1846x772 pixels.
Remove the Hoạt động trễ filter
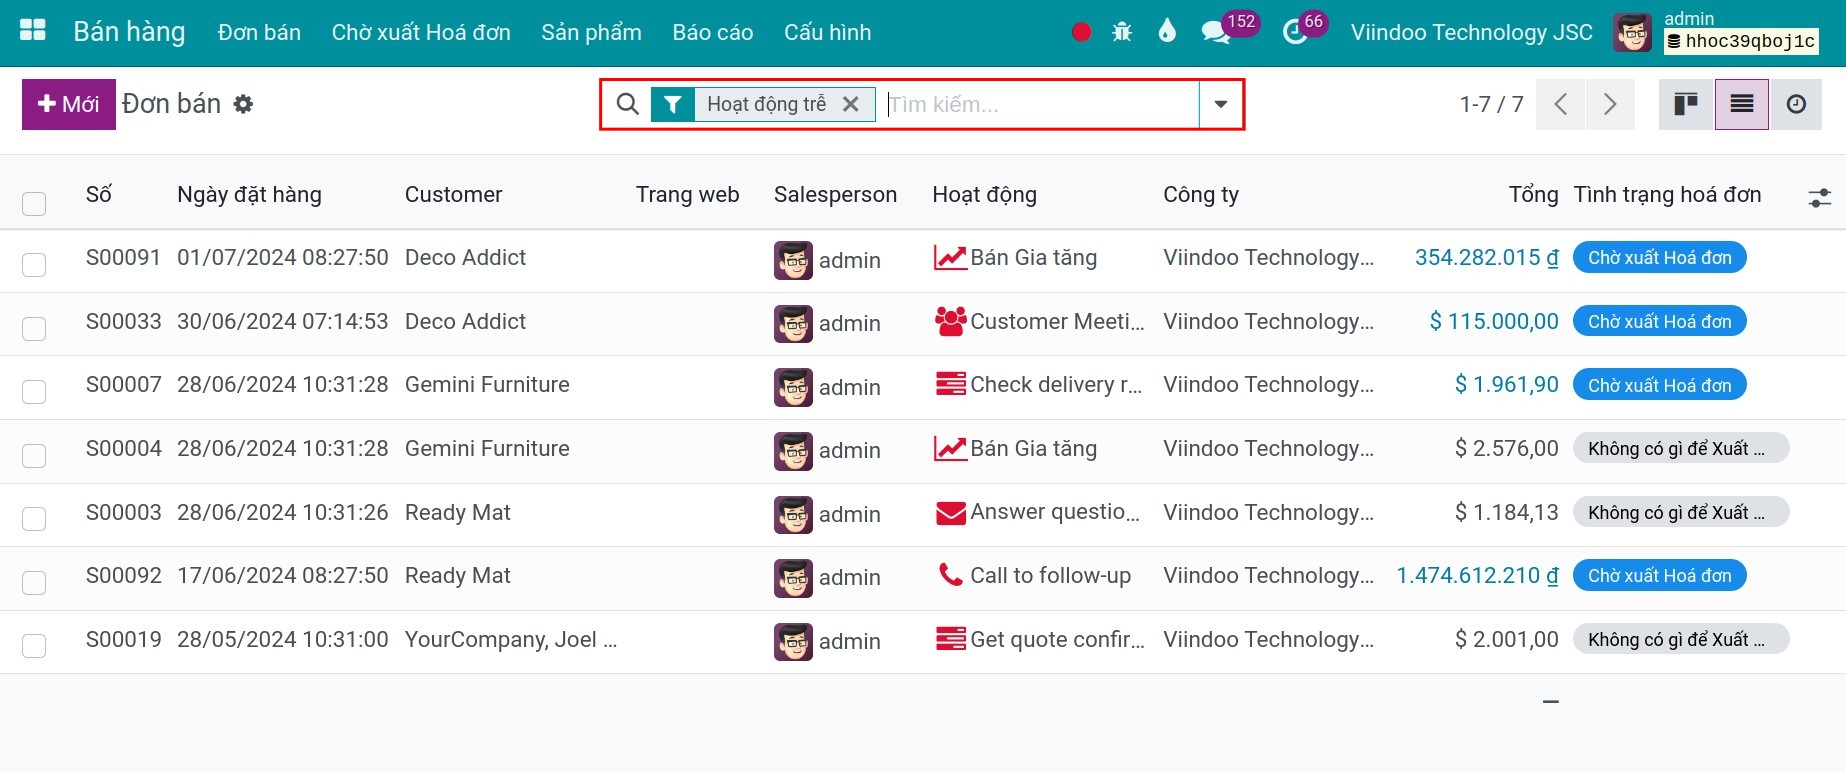point(851,104)
